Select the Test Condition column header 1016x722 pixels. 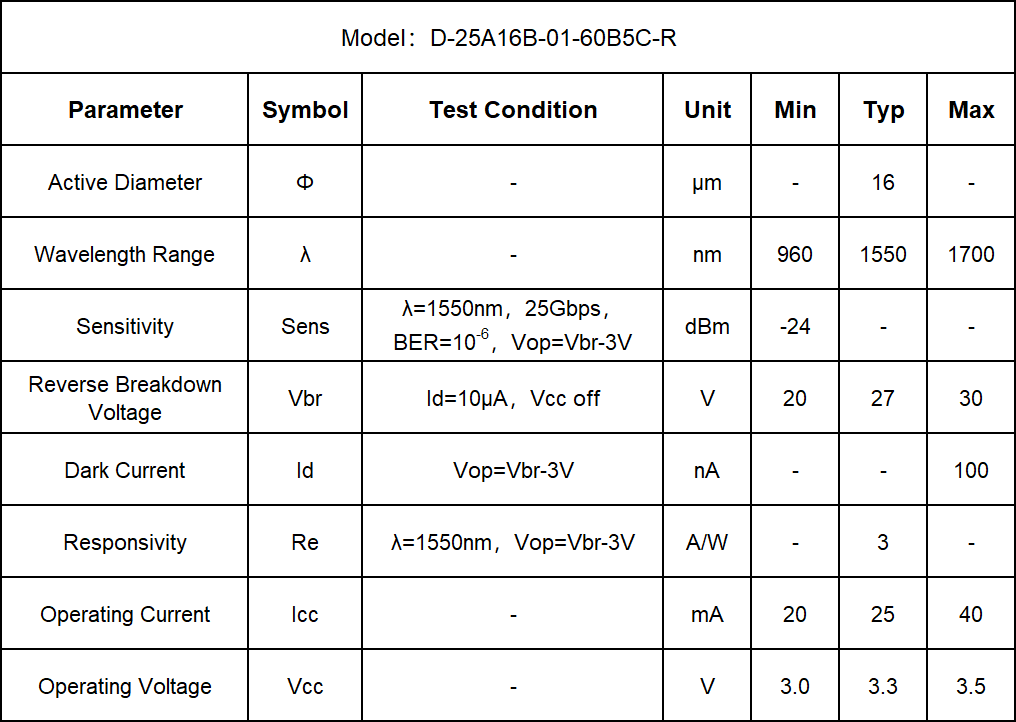pyautogui.click(x=513, y=110)
